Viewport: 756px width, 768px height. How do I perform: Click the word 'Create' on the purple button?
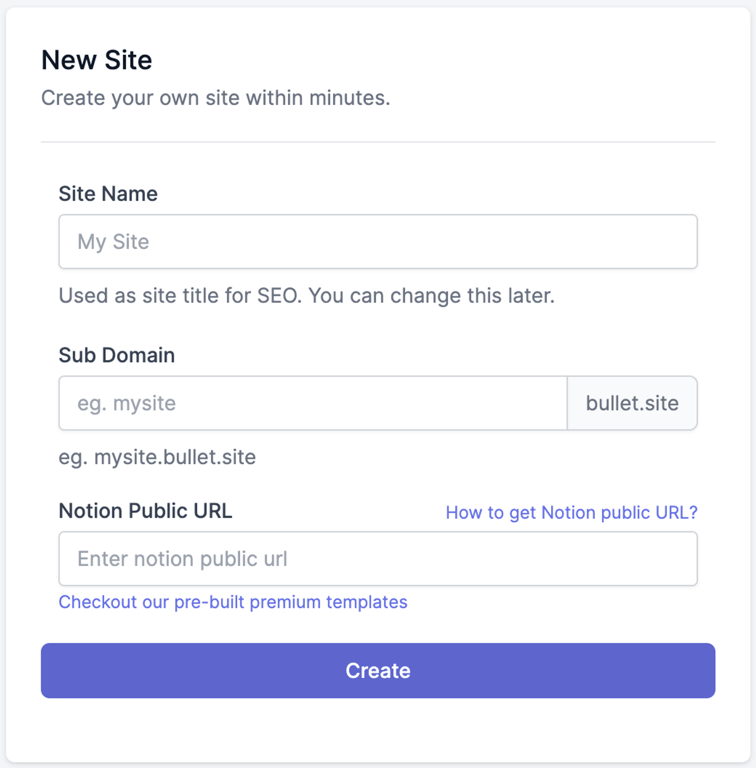pyautogui.click(x=378, y=671)
